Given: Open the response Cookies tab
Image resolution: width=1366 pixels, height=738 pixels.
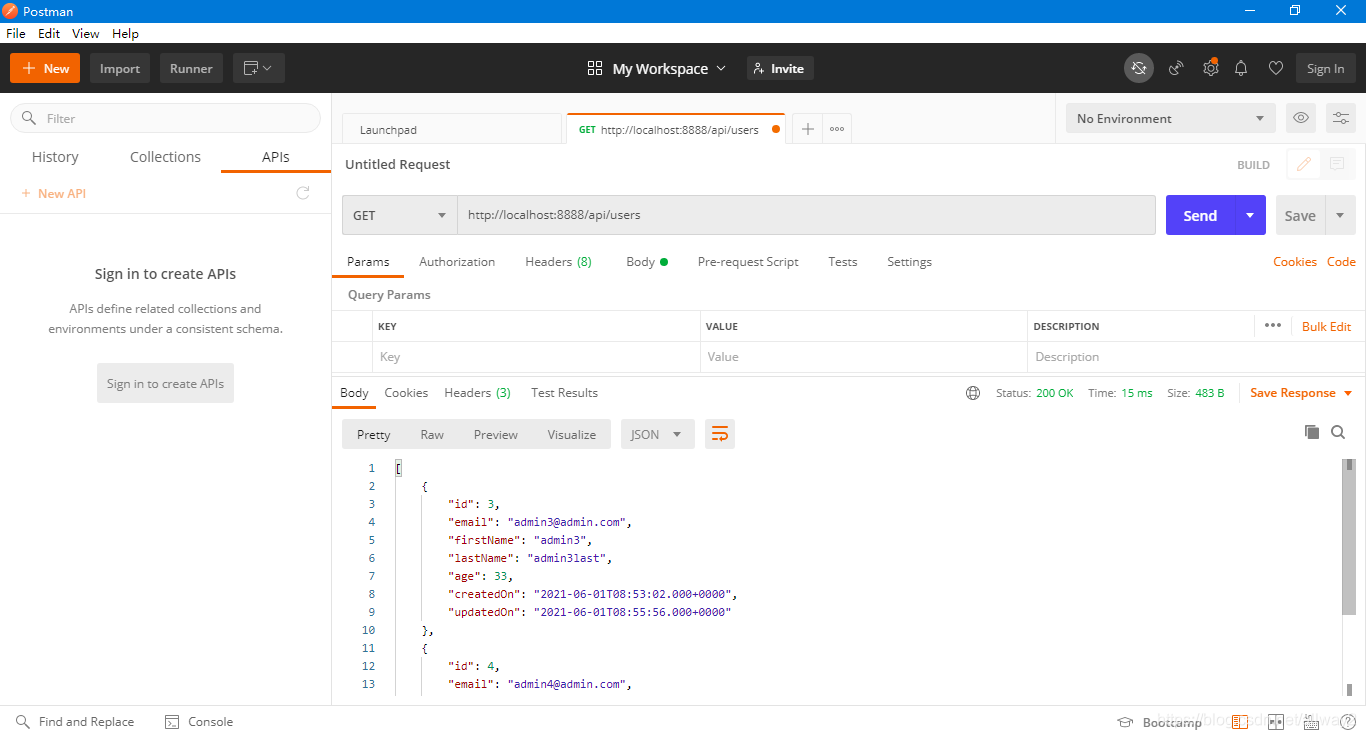Looking at the screenshot, I should coord(406,393).
